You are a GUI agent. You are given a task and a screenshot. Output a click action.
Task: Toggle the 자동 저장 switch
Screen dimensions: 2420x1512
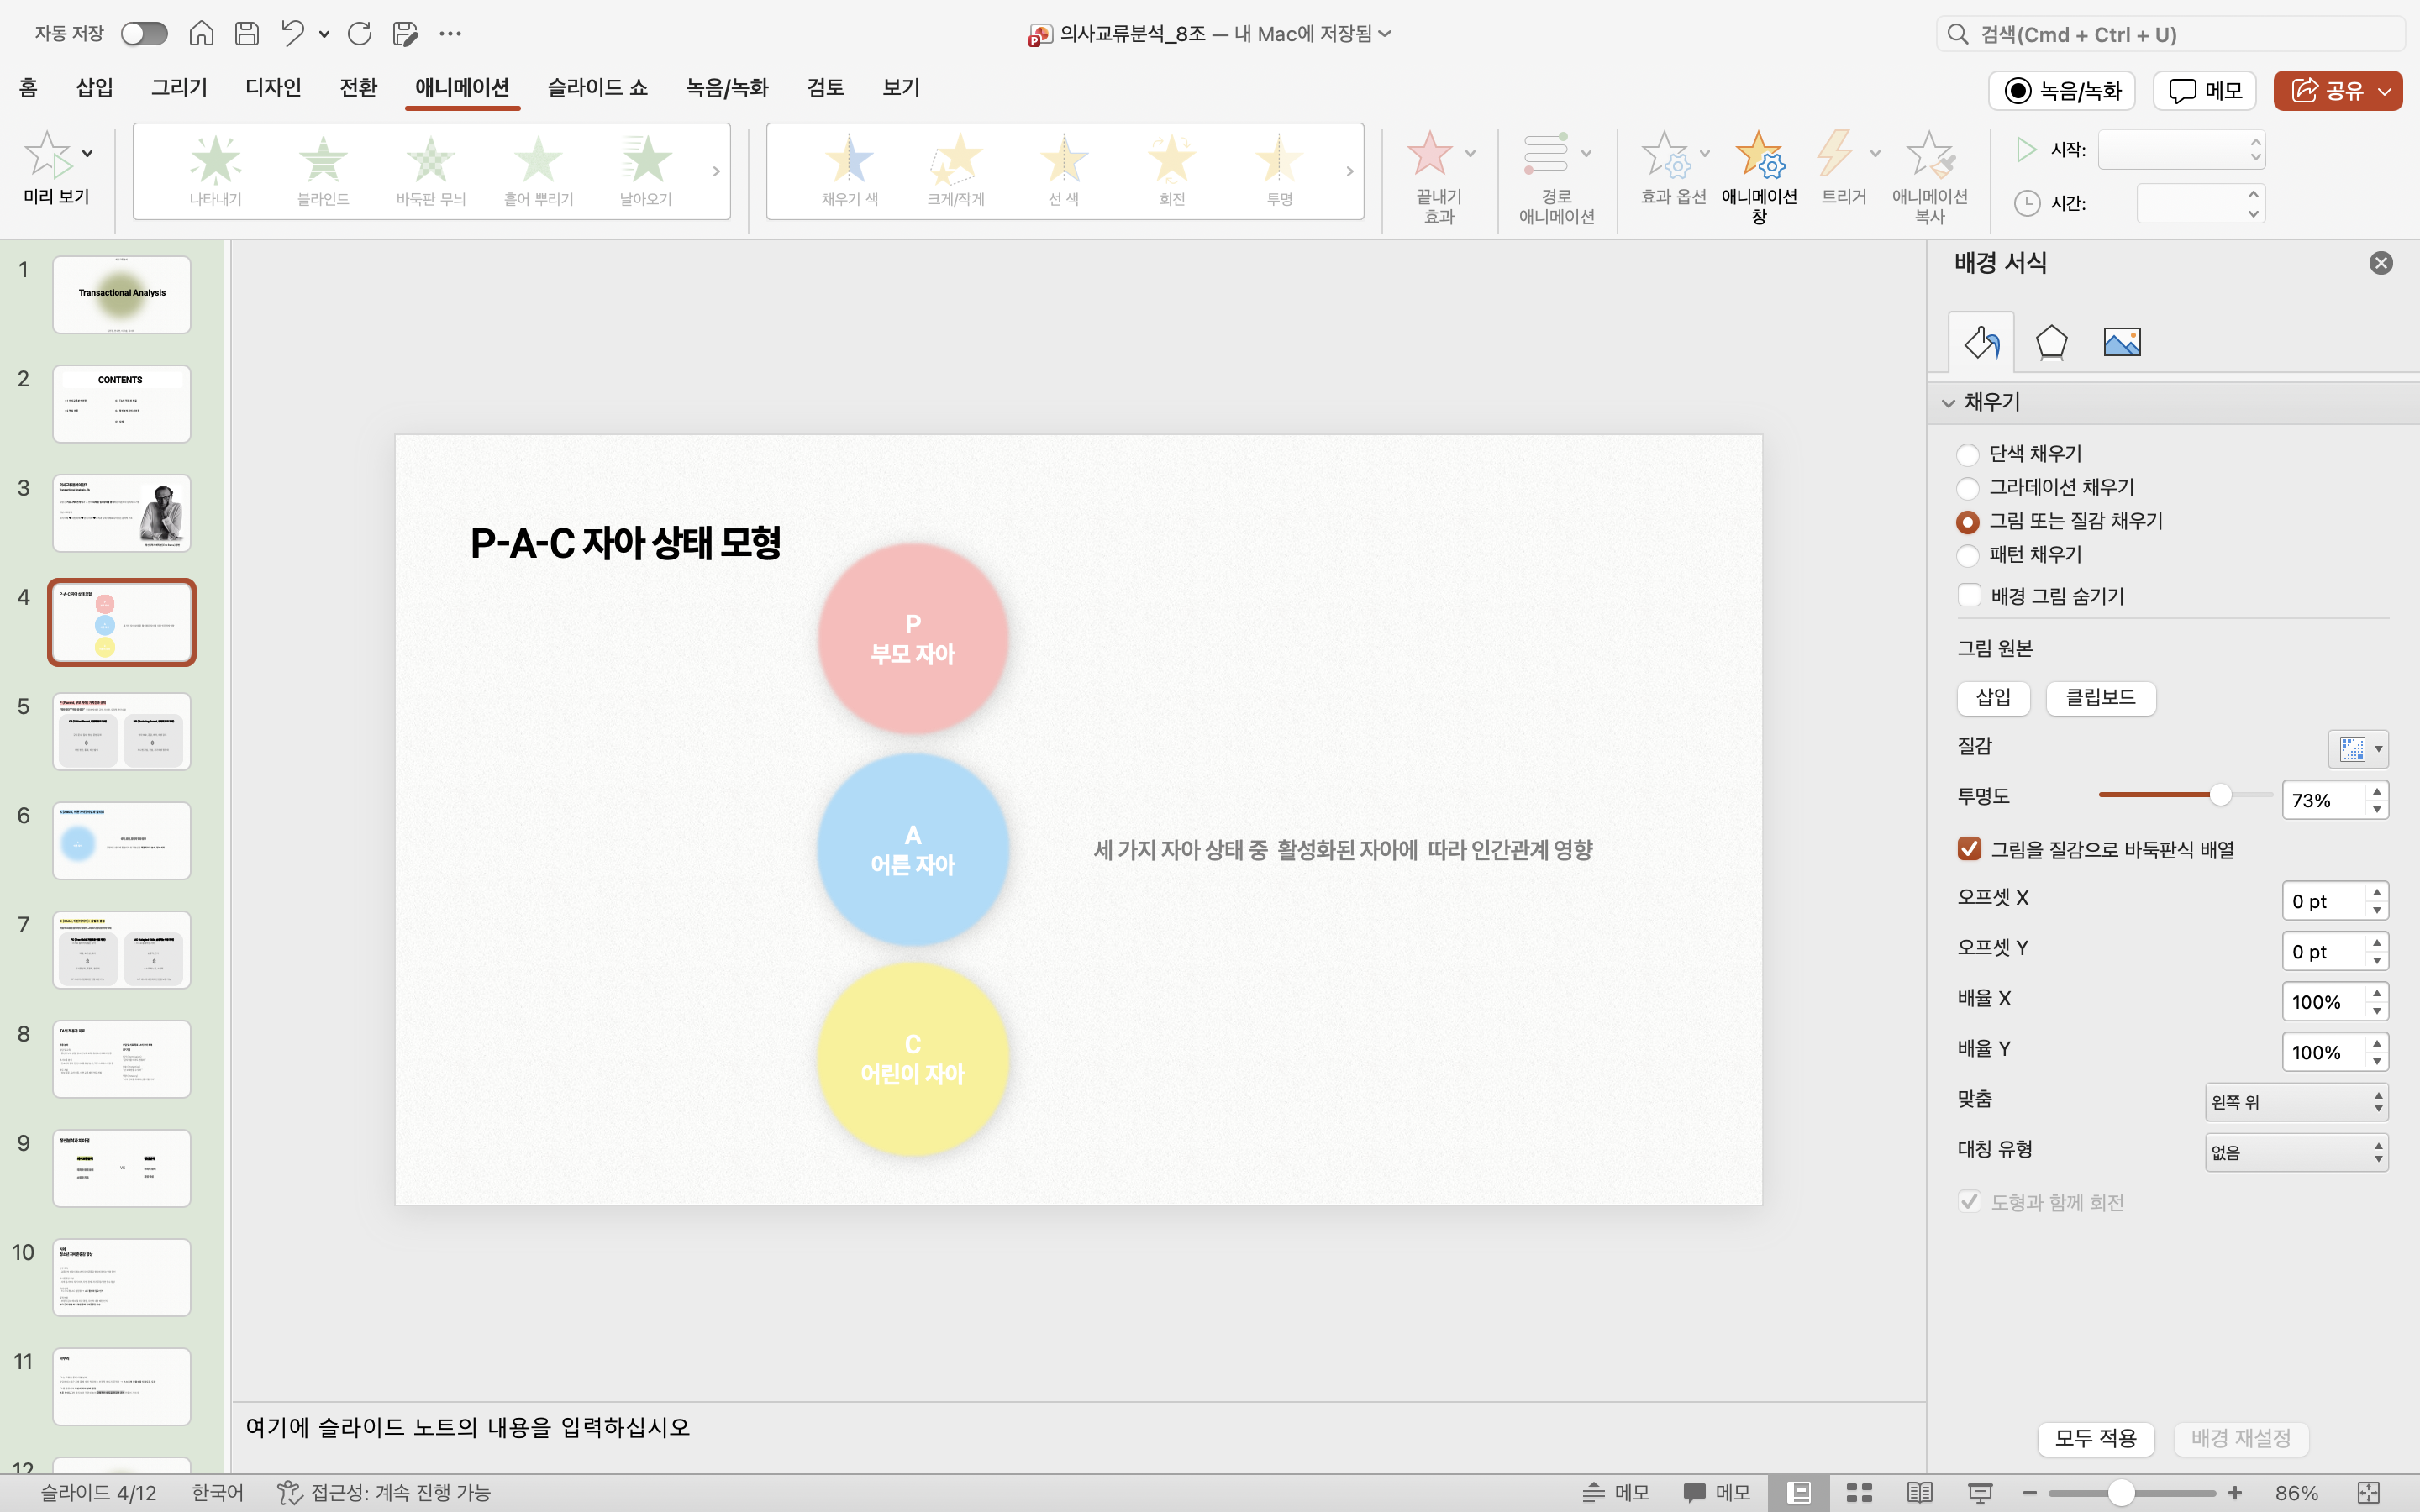144,34
